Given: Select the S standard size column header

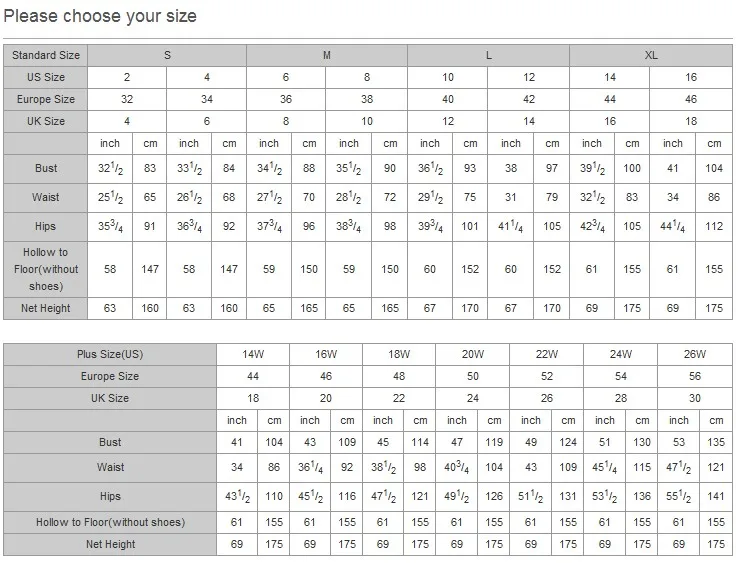Looking at the screenshot, I should pyautogui.click(x=167, y=55).
